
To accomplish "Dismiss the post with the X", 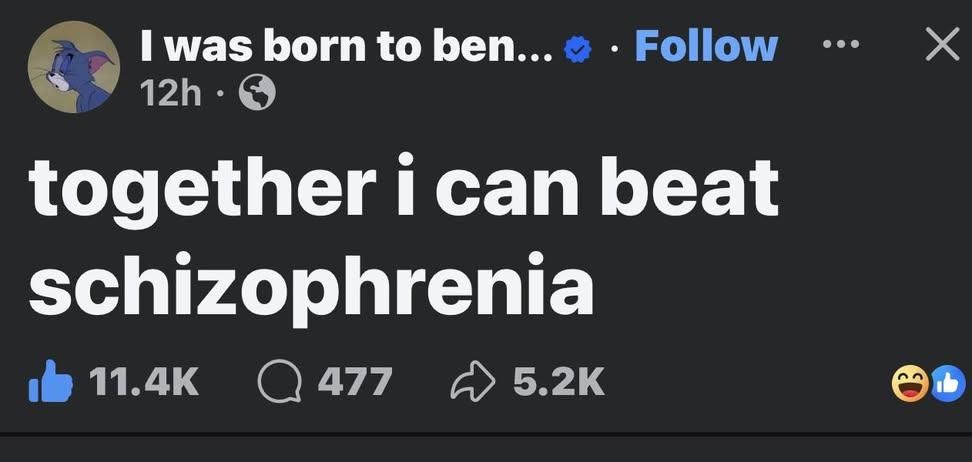I will [940, 45].
